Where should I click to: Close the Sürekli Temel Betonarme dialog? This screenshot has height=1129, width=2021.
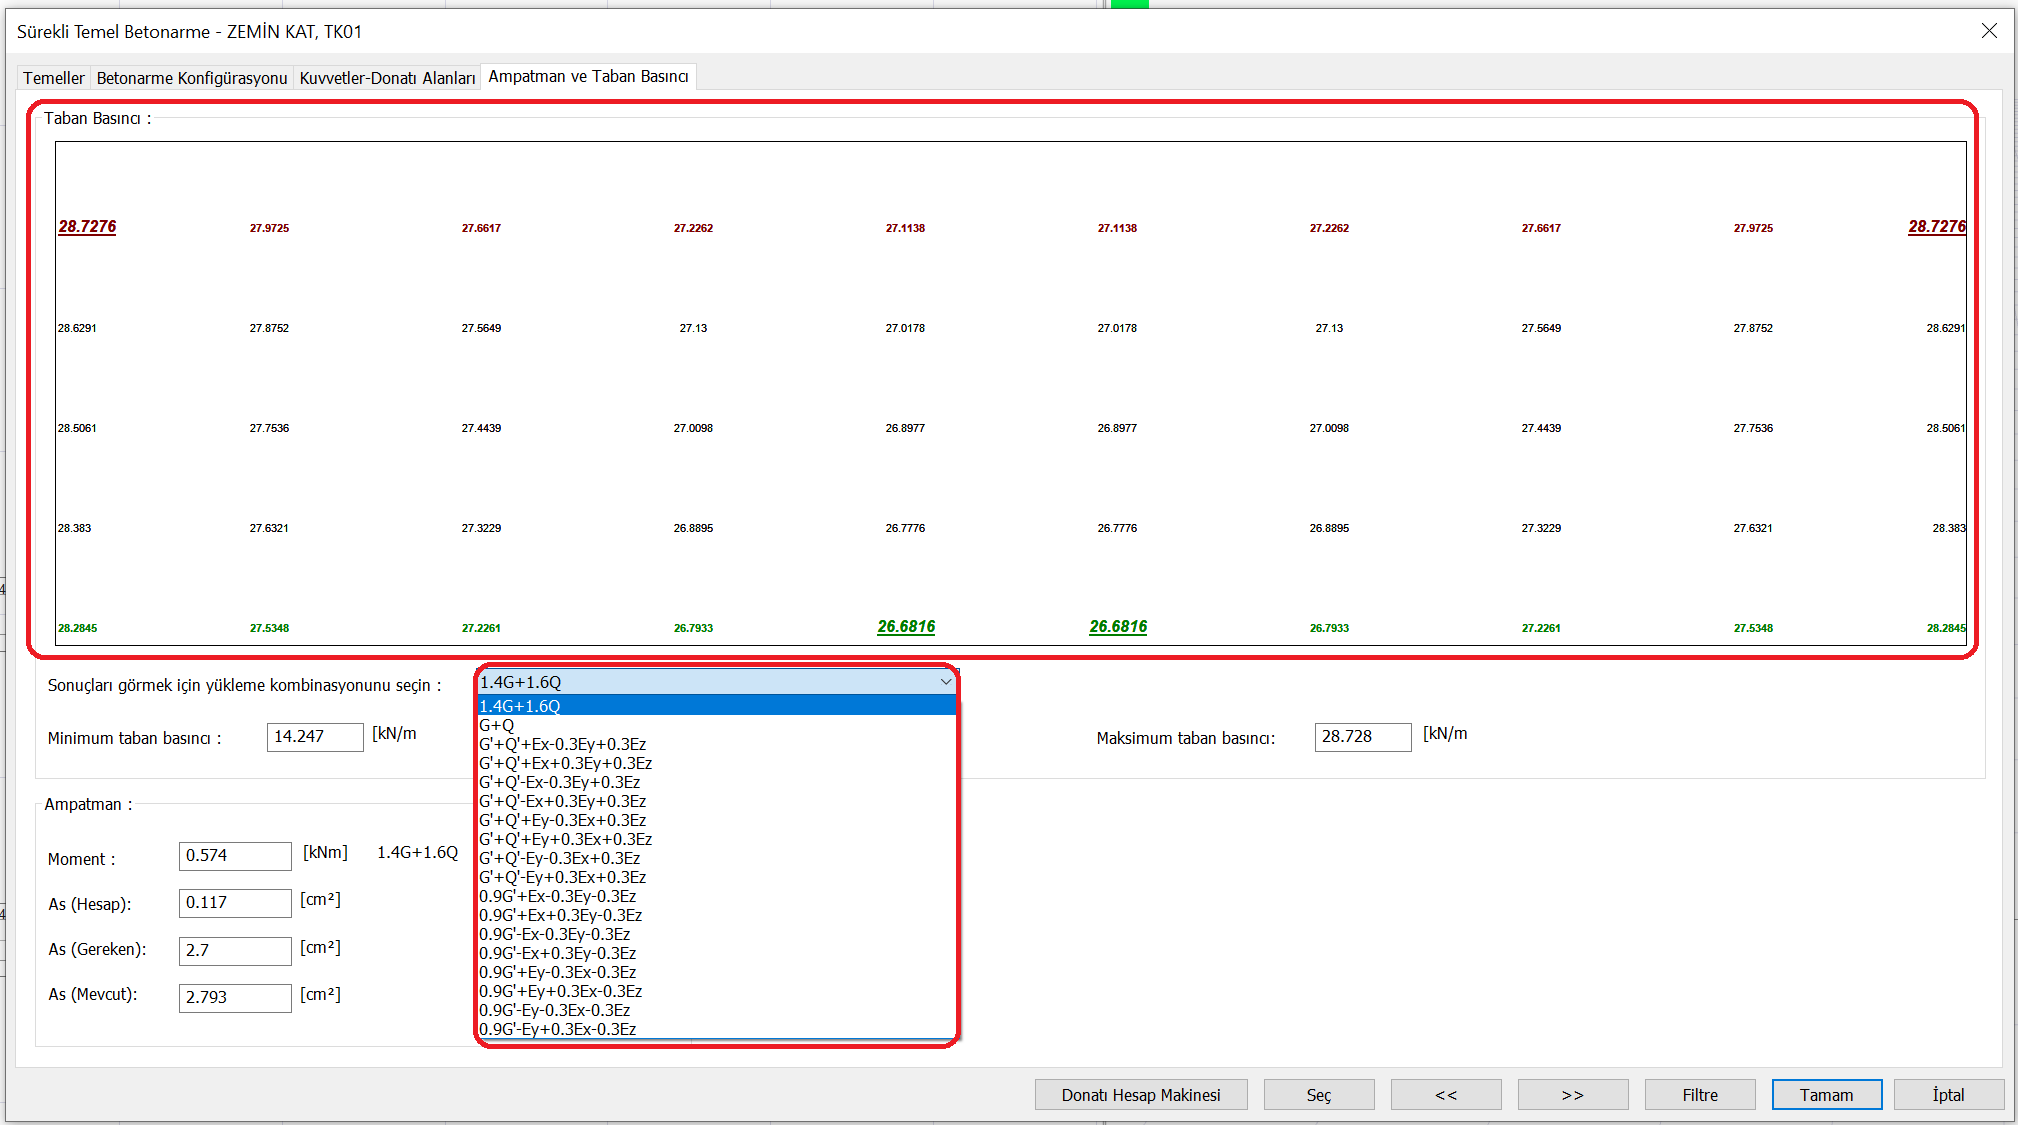click(1989, 31)
